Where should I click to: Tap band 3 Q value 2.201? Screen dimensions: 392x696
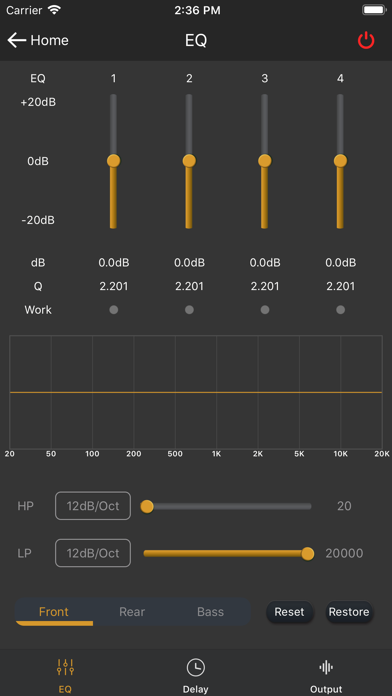coord(265,286)
